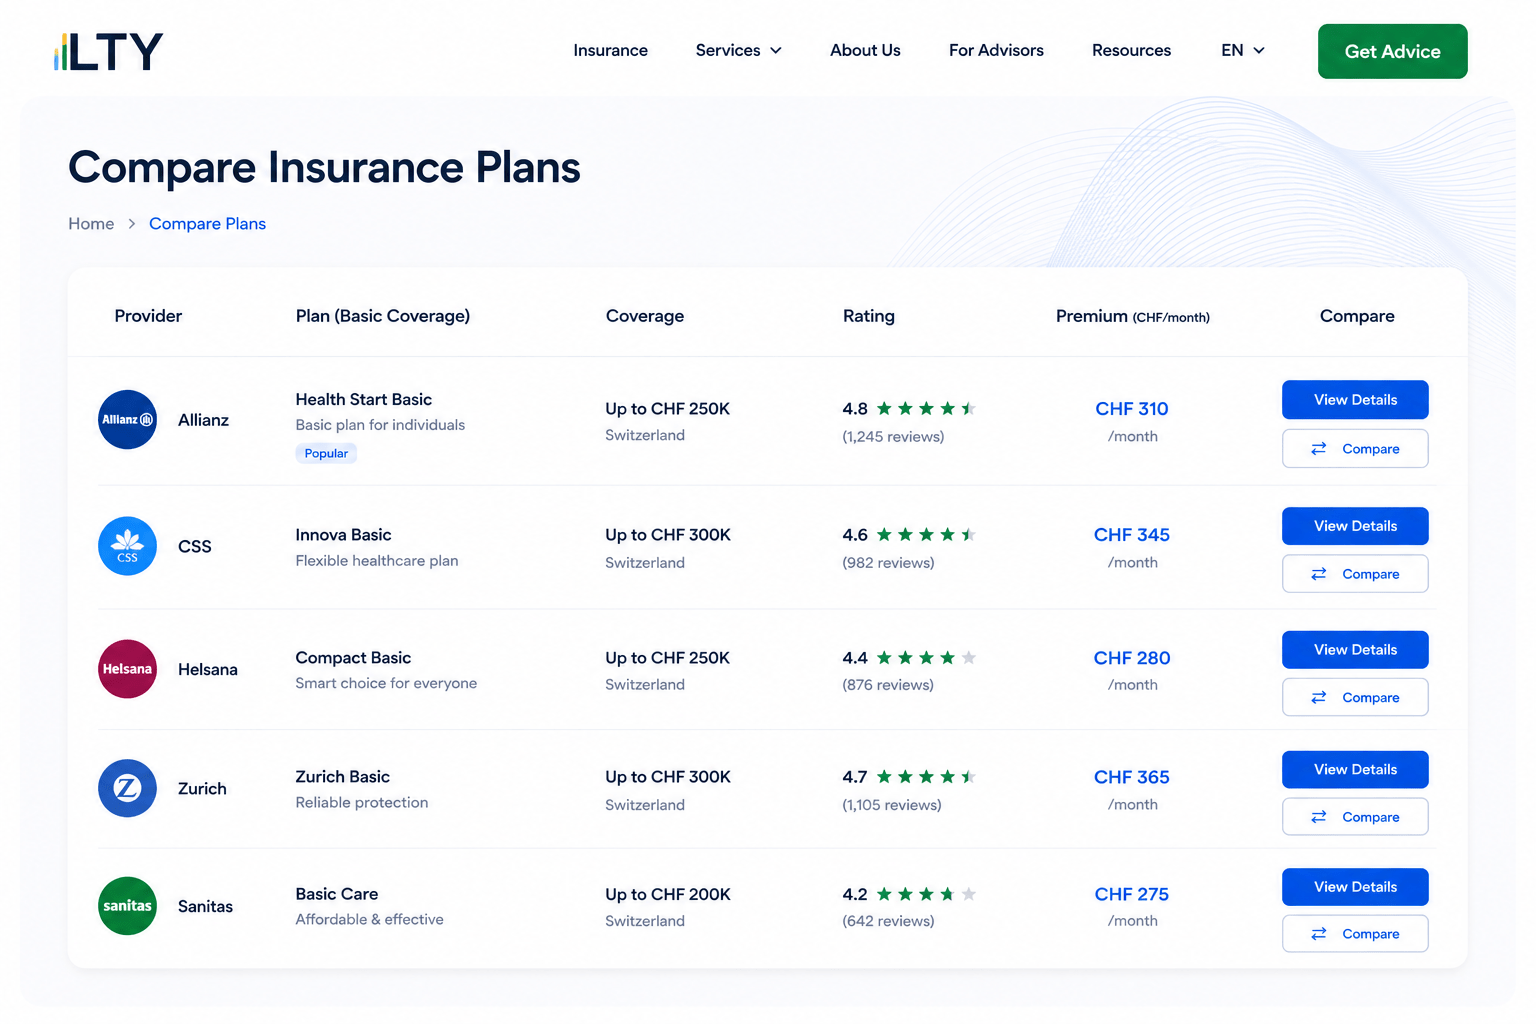Screen dimensions: 1536x1024
Task: Click the star rating for Sanitas
Action: point(926,894)
